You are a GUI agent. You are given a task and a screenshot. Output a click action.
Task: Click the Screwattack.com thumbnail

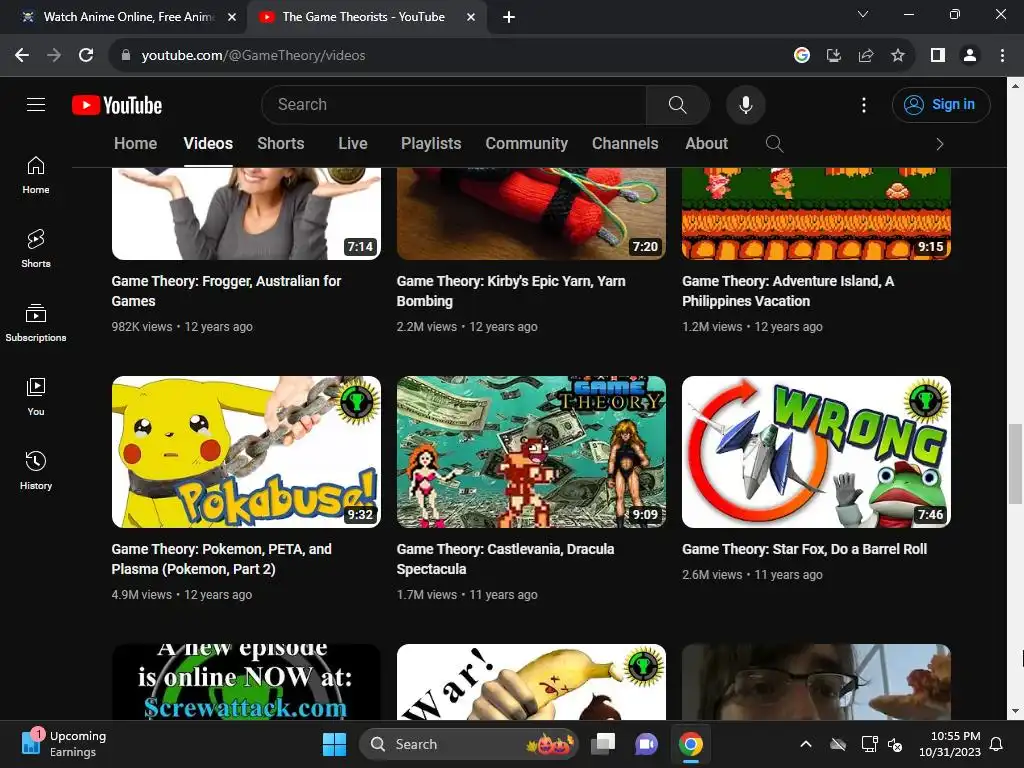(246, 682)
